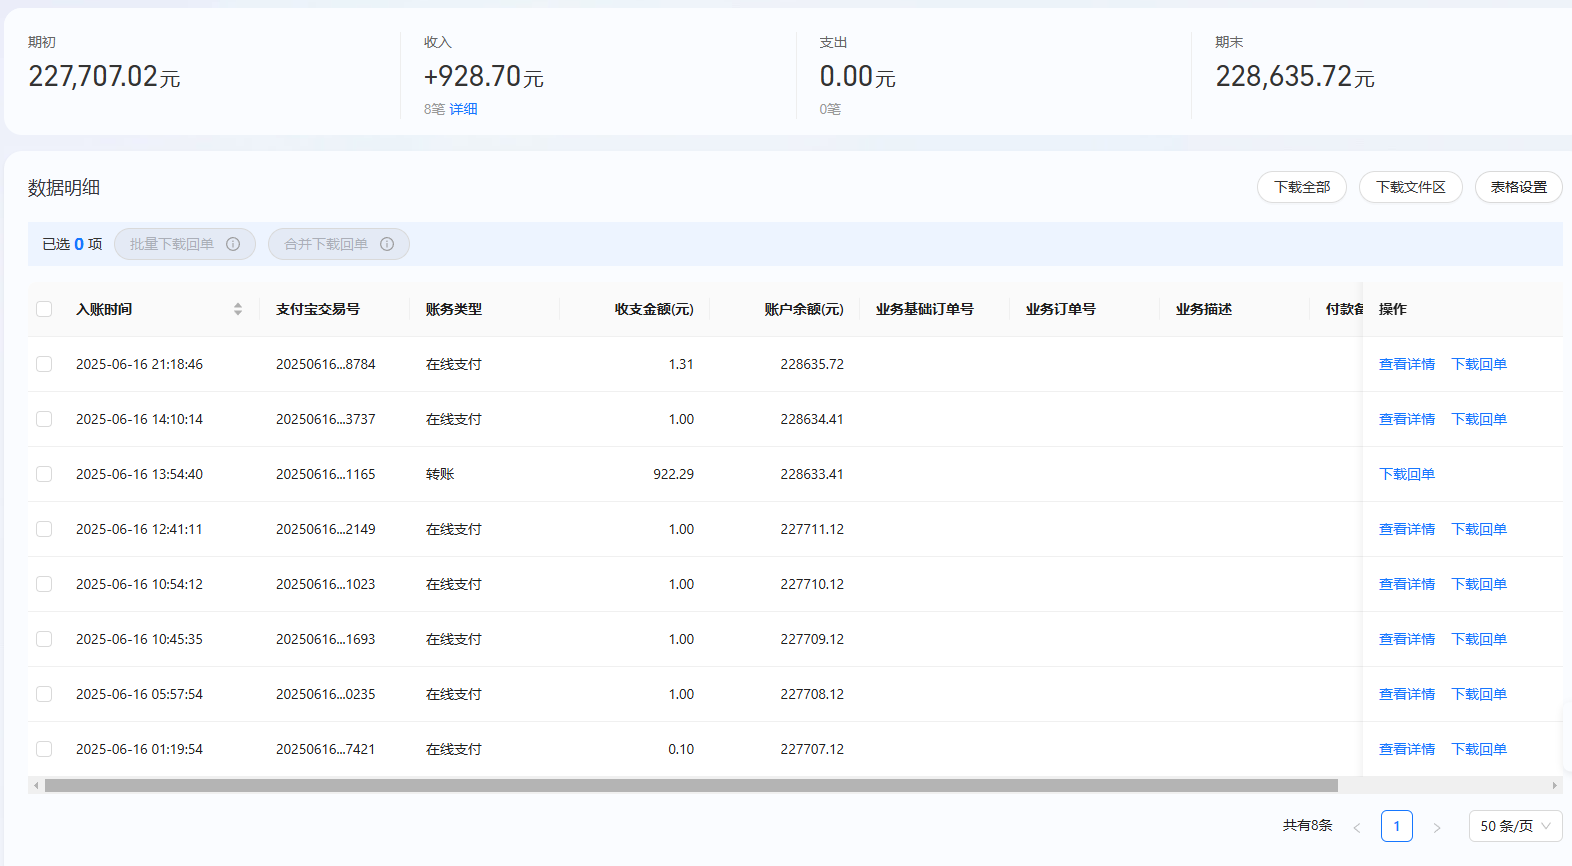
Task: Click the horizontal scrollbar thumb under the table
Action: pyautogui.click(x=691, y=786)
